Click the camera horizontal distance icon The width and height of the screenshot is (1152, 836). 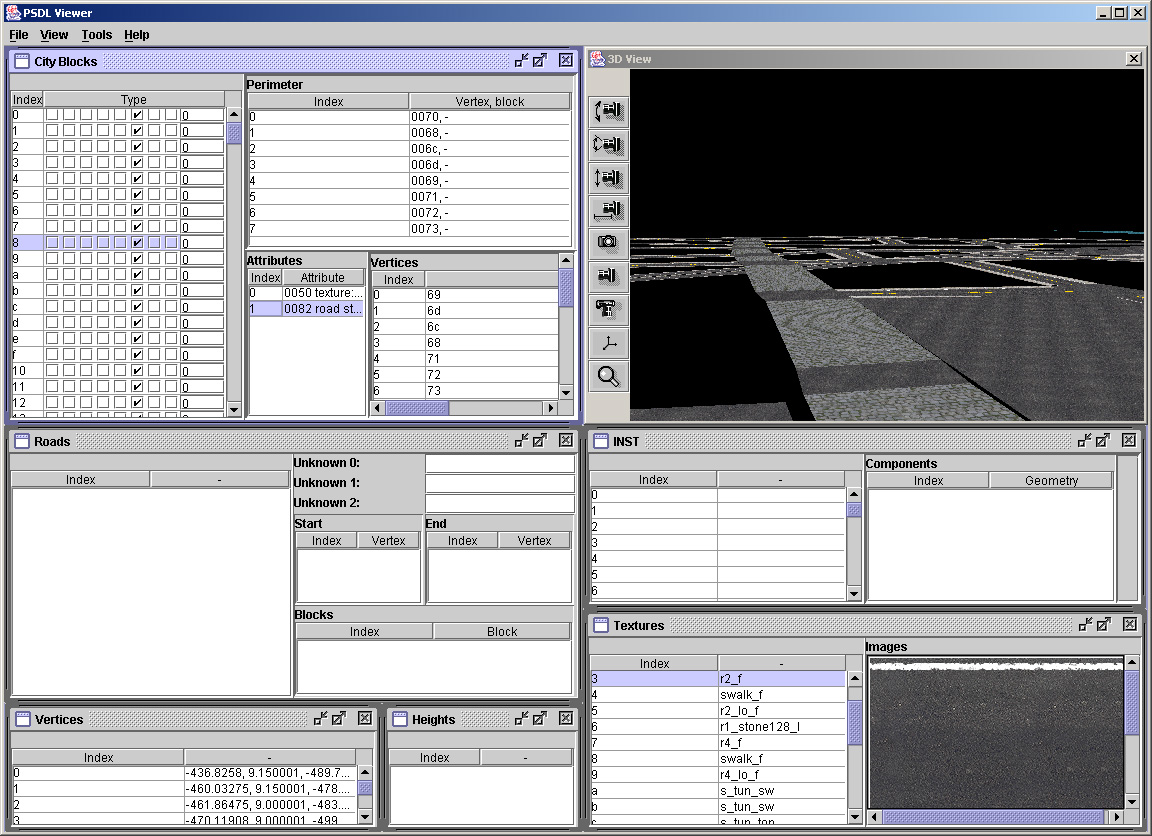[608, 211]
